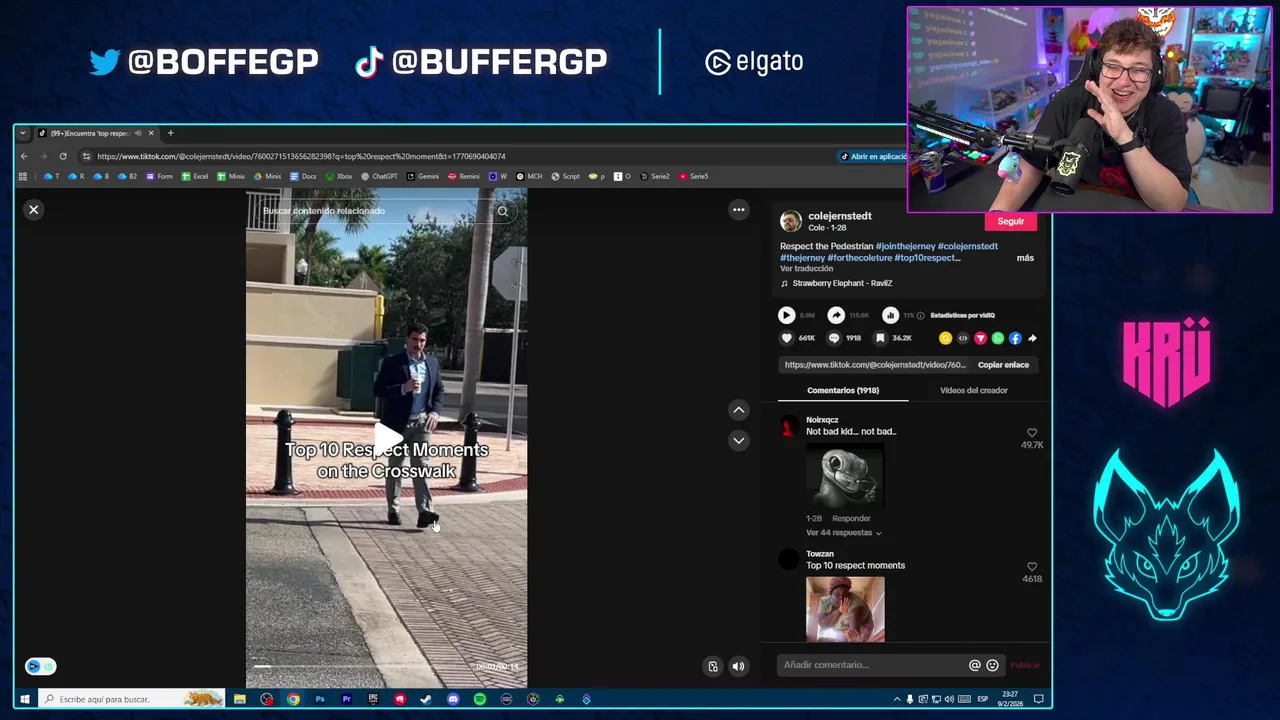Viewport: 1280px width, 720px height.
Task: Open emoji picker in the comment box
Action: point(992,665)
